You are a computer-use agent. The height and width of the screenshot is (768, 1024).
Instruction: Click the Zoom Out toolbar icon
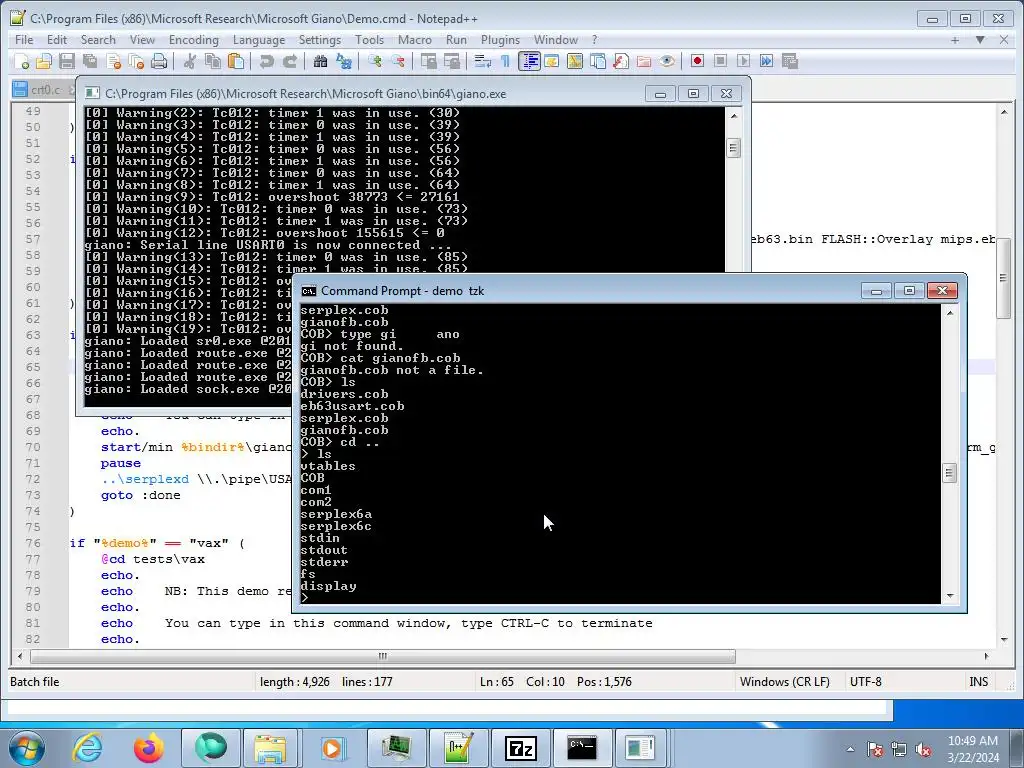click(x=398, y=61)
